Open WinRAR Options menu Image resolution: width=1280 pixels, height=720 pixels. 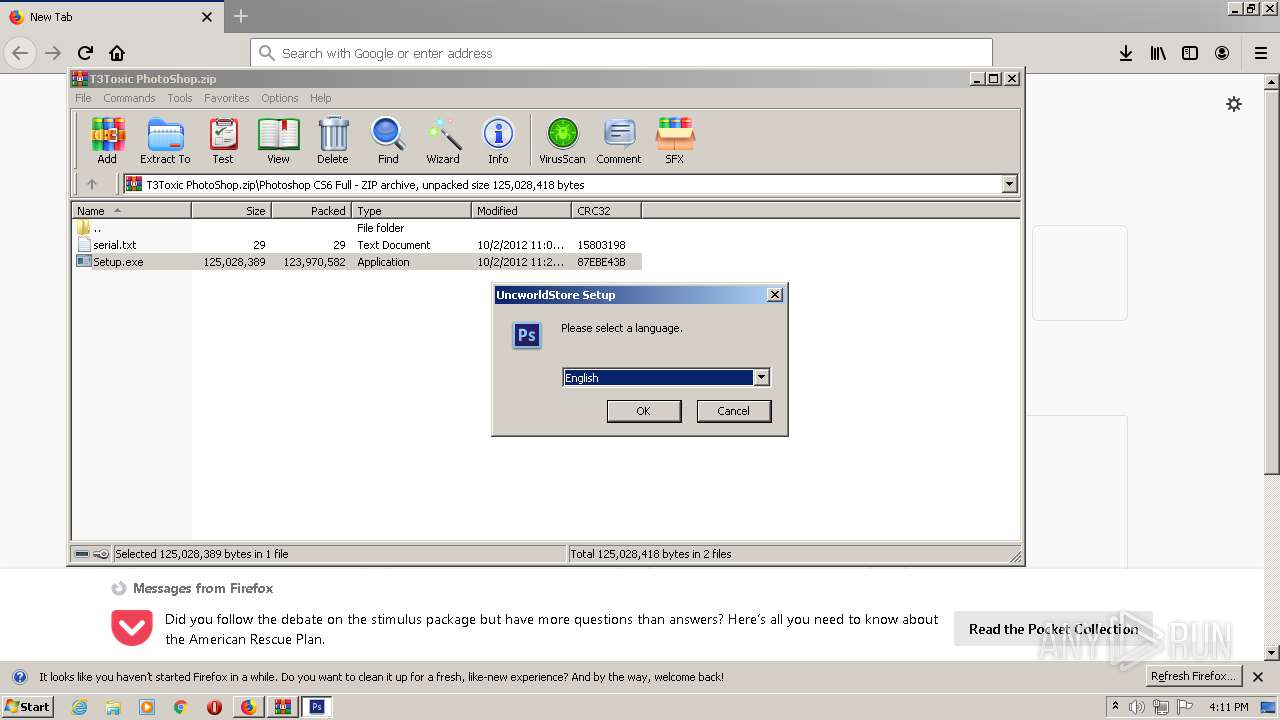280,98
